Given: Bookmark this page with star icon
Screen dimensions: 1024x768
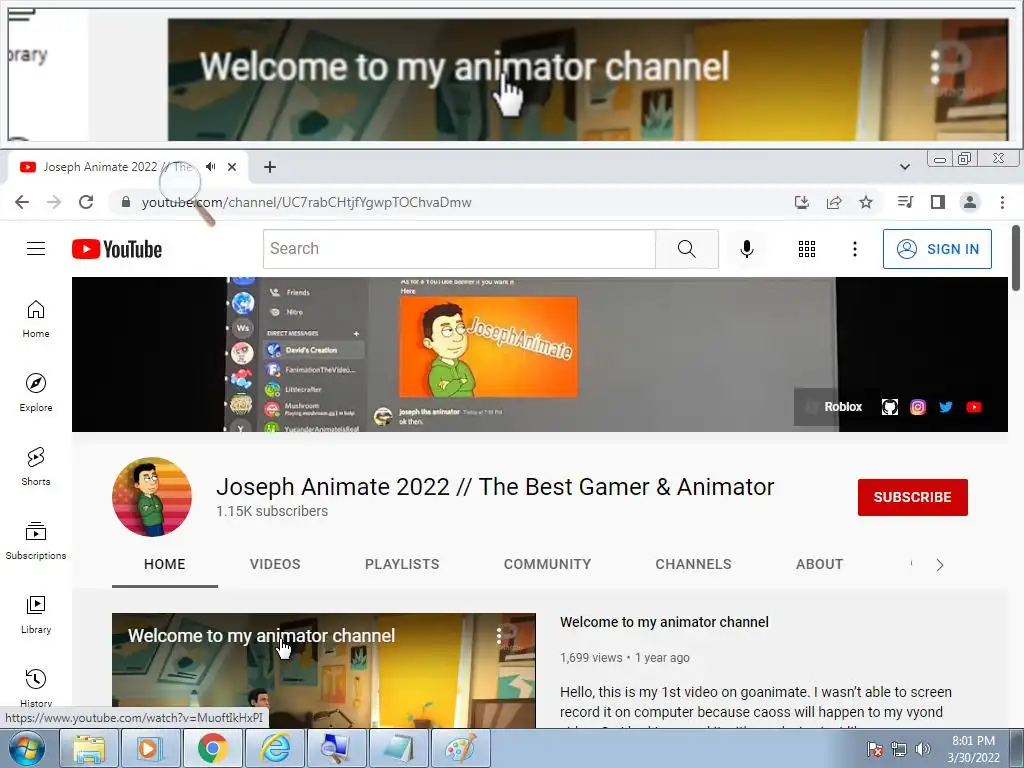Looking at the screenshot, I should point(866,202).
